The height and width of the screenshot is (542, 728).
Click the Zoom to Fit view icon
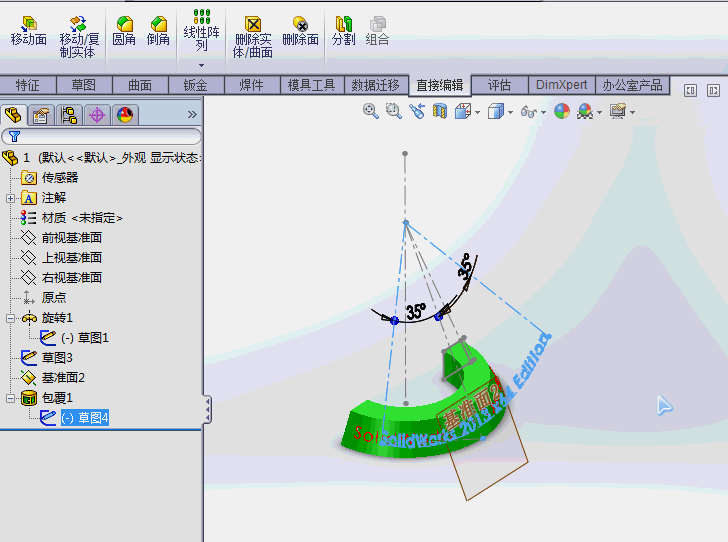370,111
